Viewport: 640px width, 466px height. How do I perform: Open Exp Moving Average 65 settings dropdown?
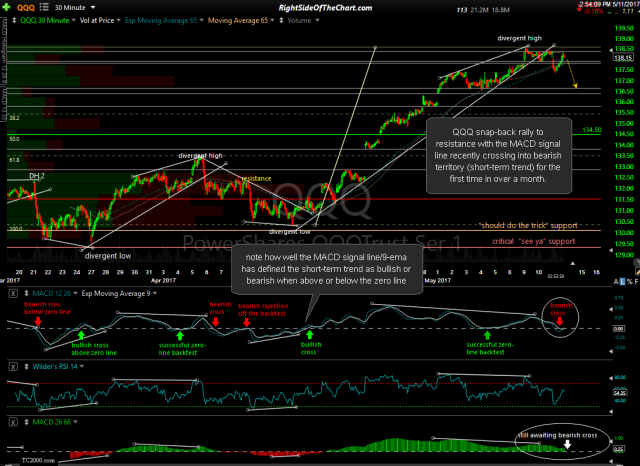click(x=201, y=20)
